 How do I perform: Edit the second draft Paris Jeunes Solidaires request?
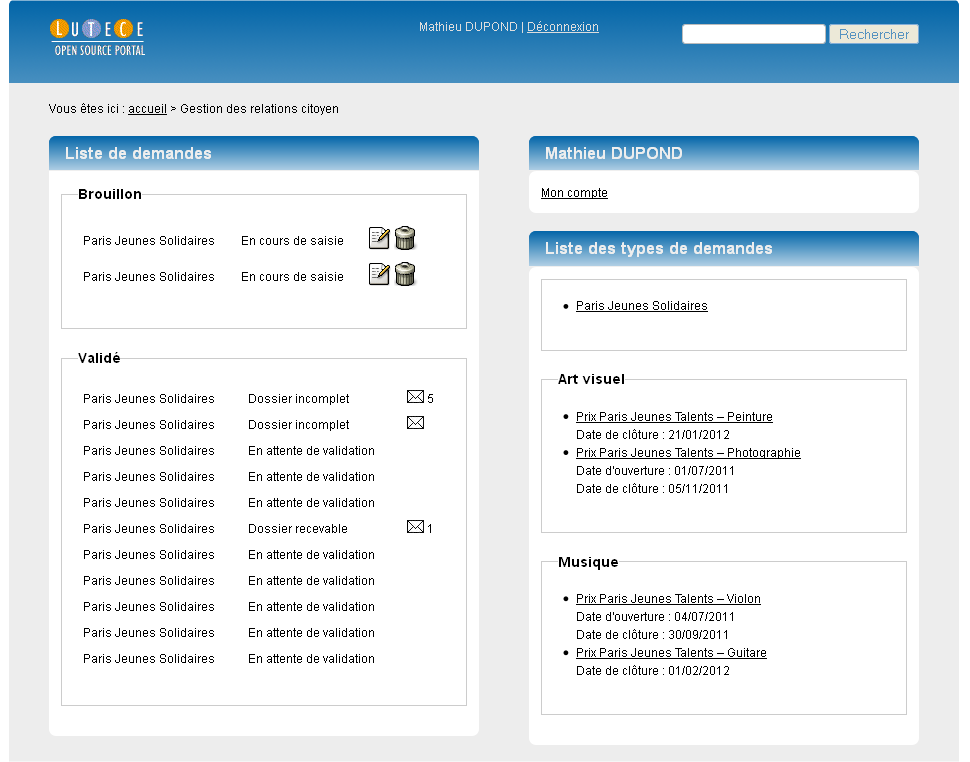tap(379, 274)
